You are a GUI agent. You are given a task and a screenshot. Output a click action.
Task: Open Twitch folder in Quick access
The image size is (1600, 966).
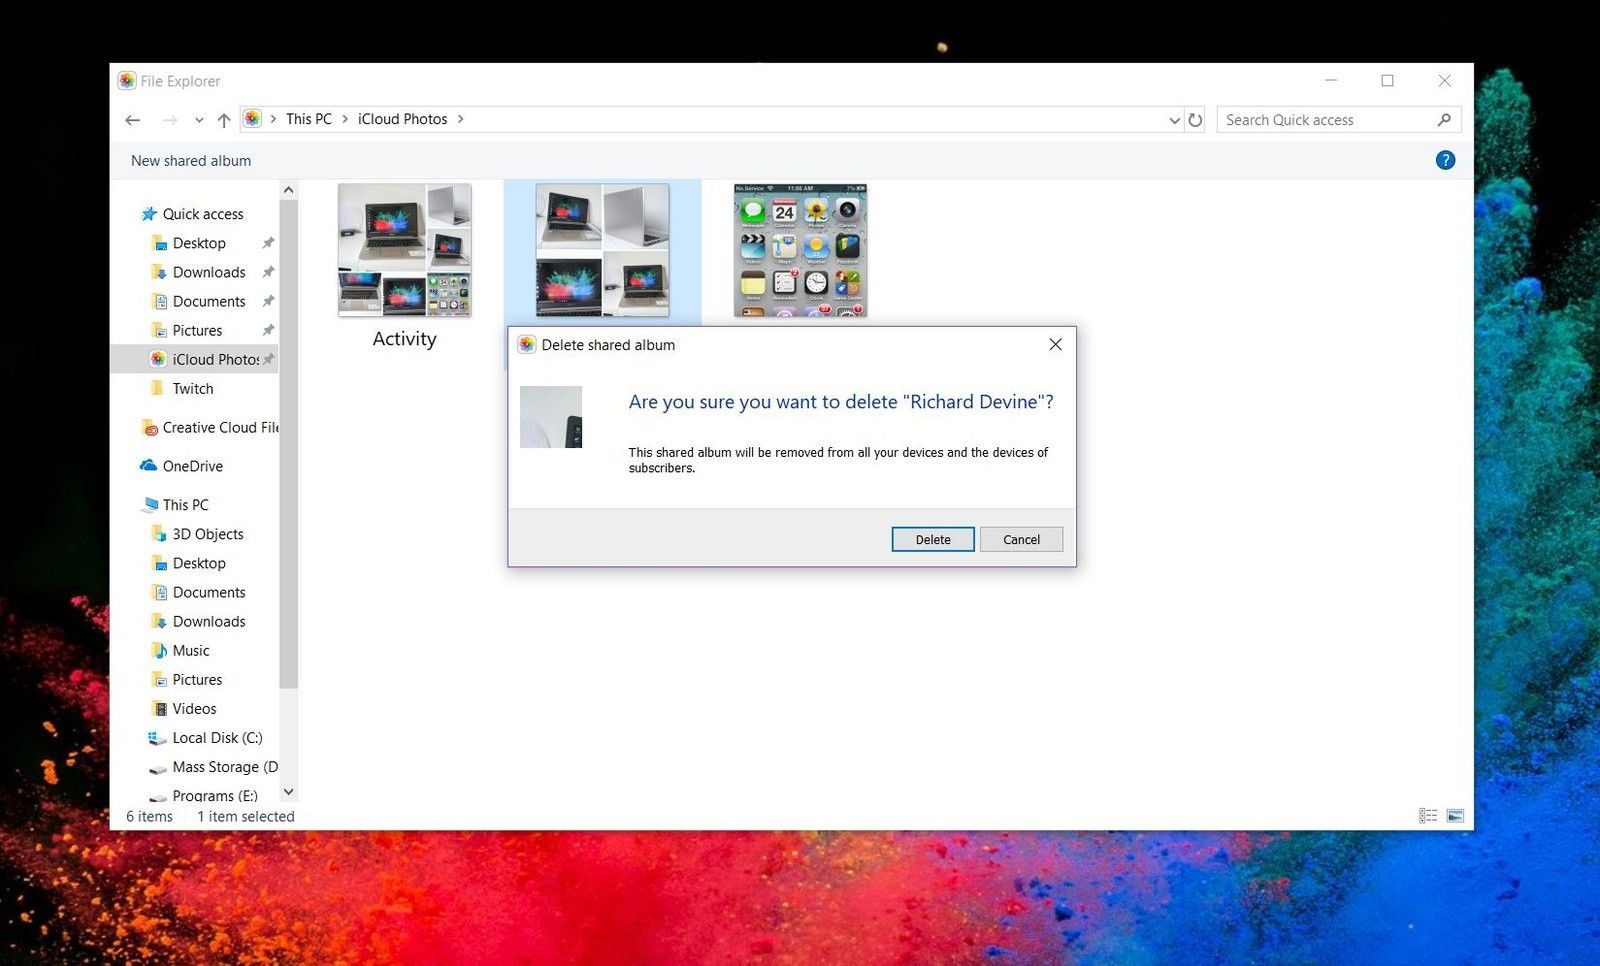point(193,389)
